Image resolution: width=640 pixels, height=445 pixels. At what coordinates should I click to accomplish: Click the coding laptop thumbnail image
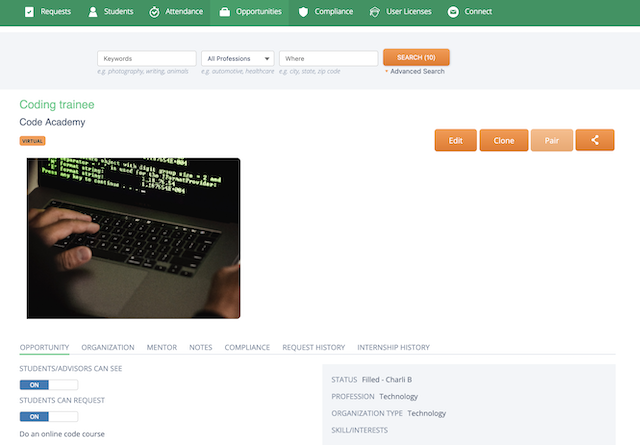(133, 238)
